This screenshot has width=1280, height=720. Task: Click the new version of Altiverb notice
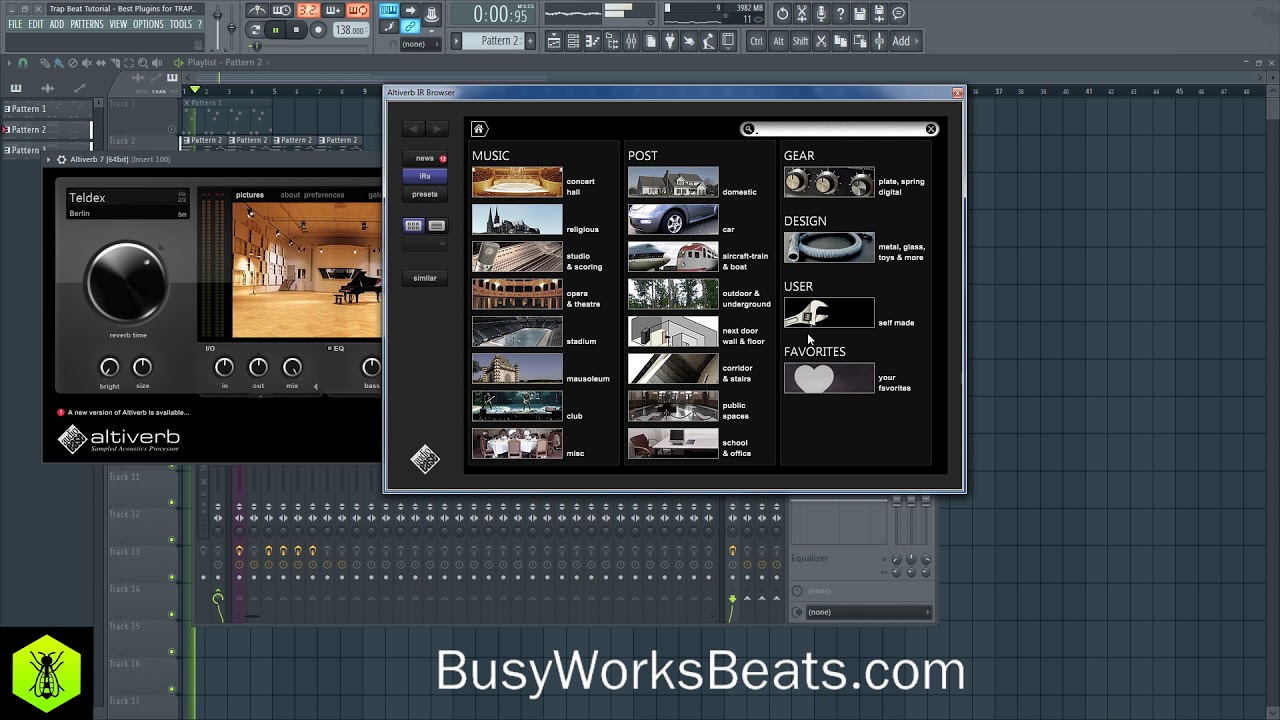coord(123,412)
